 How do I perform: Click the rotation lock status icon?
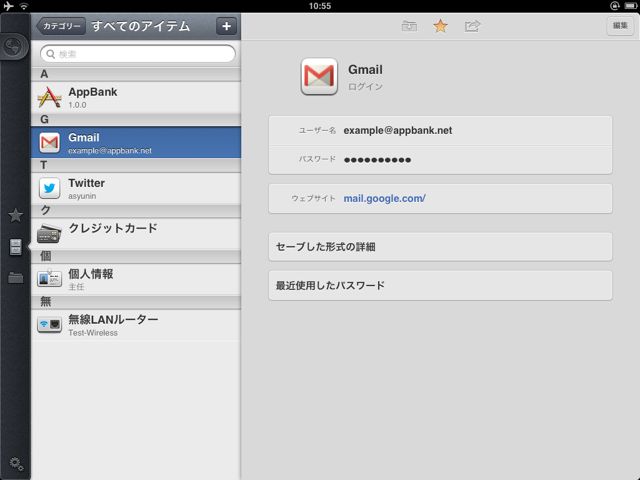coord(615,6)
